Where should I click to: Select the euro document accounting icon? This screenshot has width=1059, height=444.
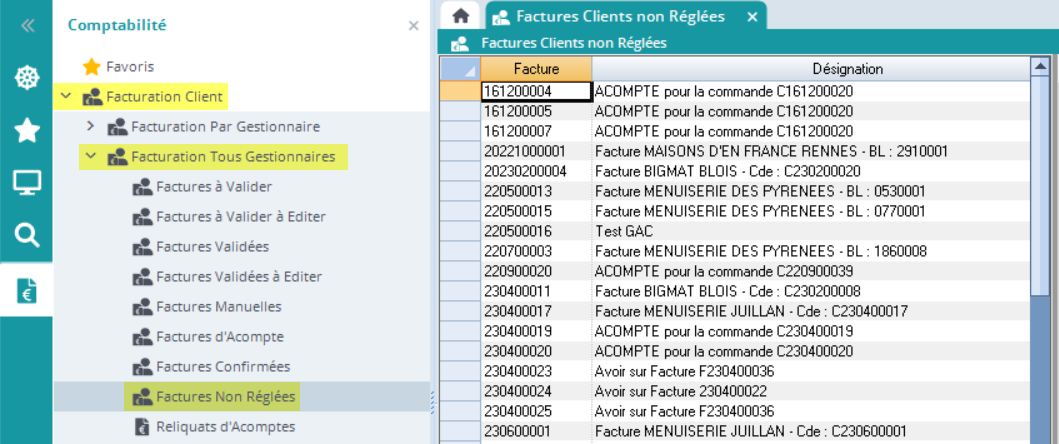point(27,290)
